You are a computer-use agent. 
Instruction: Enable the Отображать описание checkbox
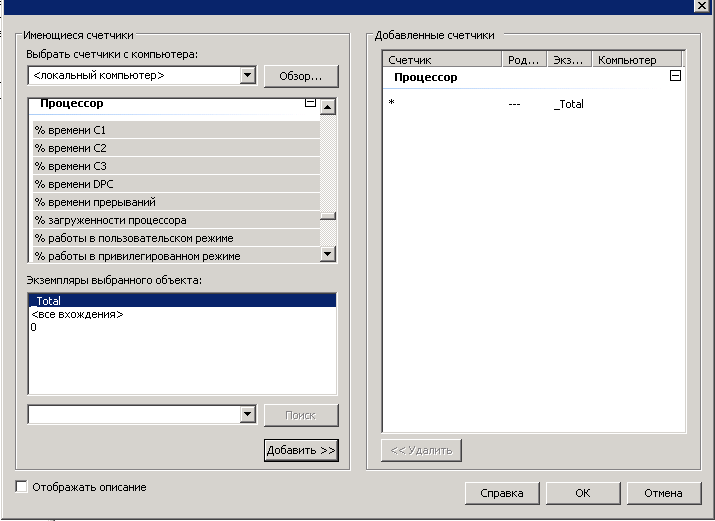(22, 487)
